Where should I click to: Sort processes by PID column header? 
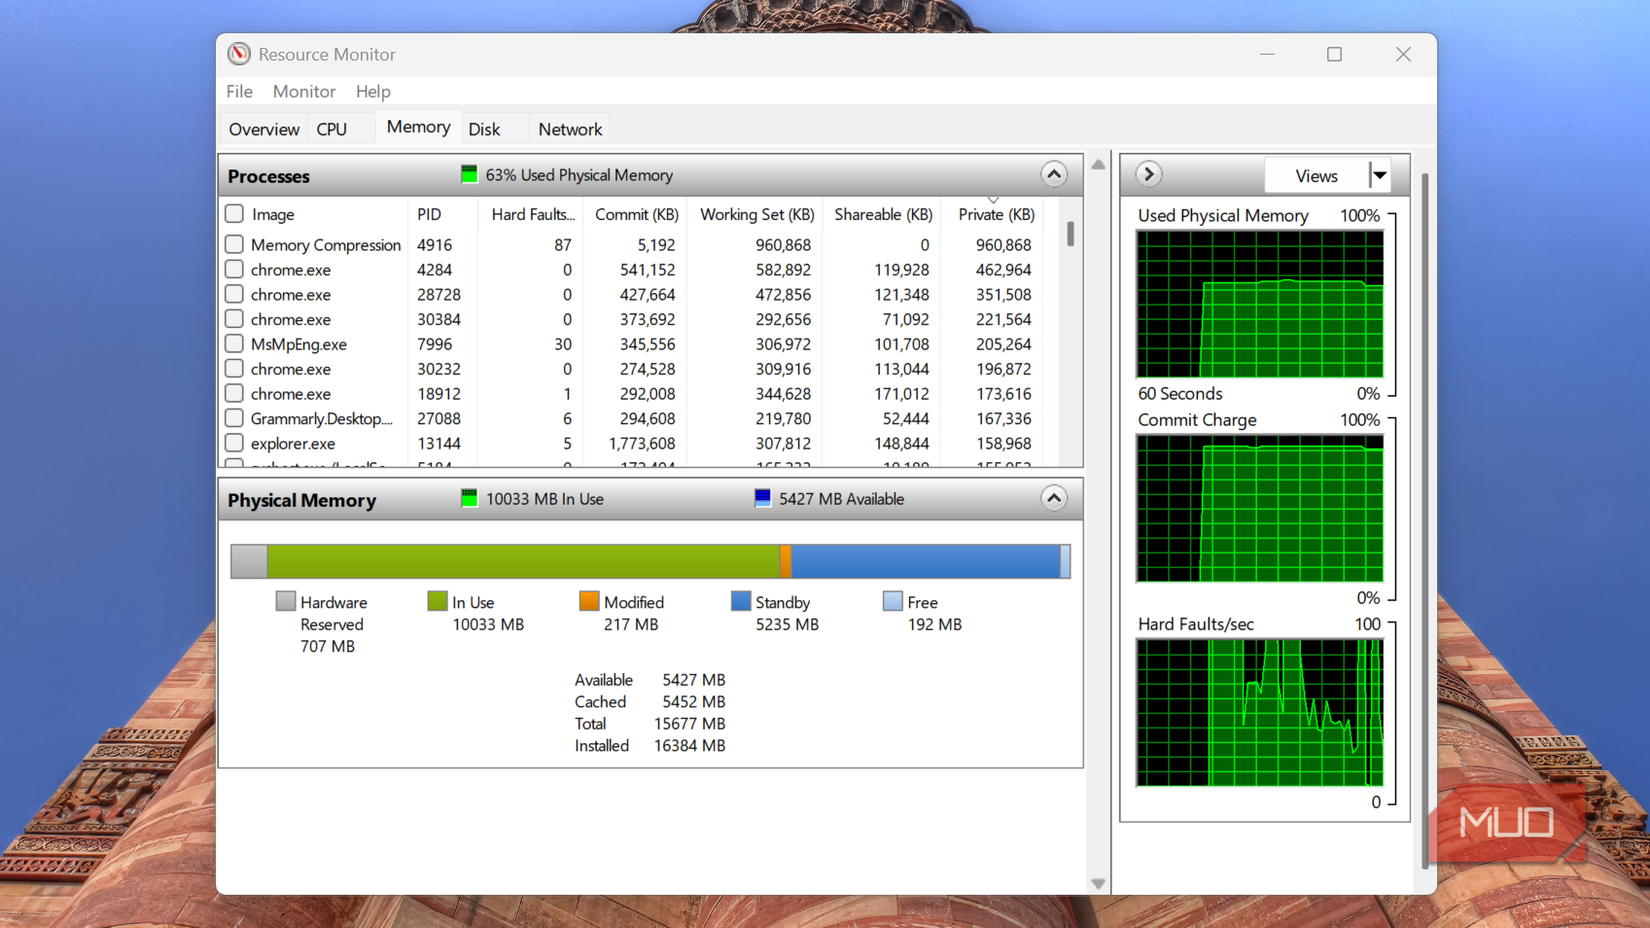(x=429, y=214)
